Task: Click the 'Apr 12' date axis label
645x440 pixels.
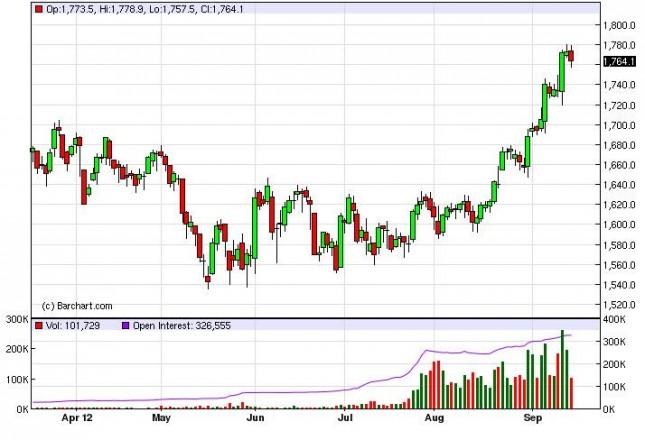Action: [77, 418]
